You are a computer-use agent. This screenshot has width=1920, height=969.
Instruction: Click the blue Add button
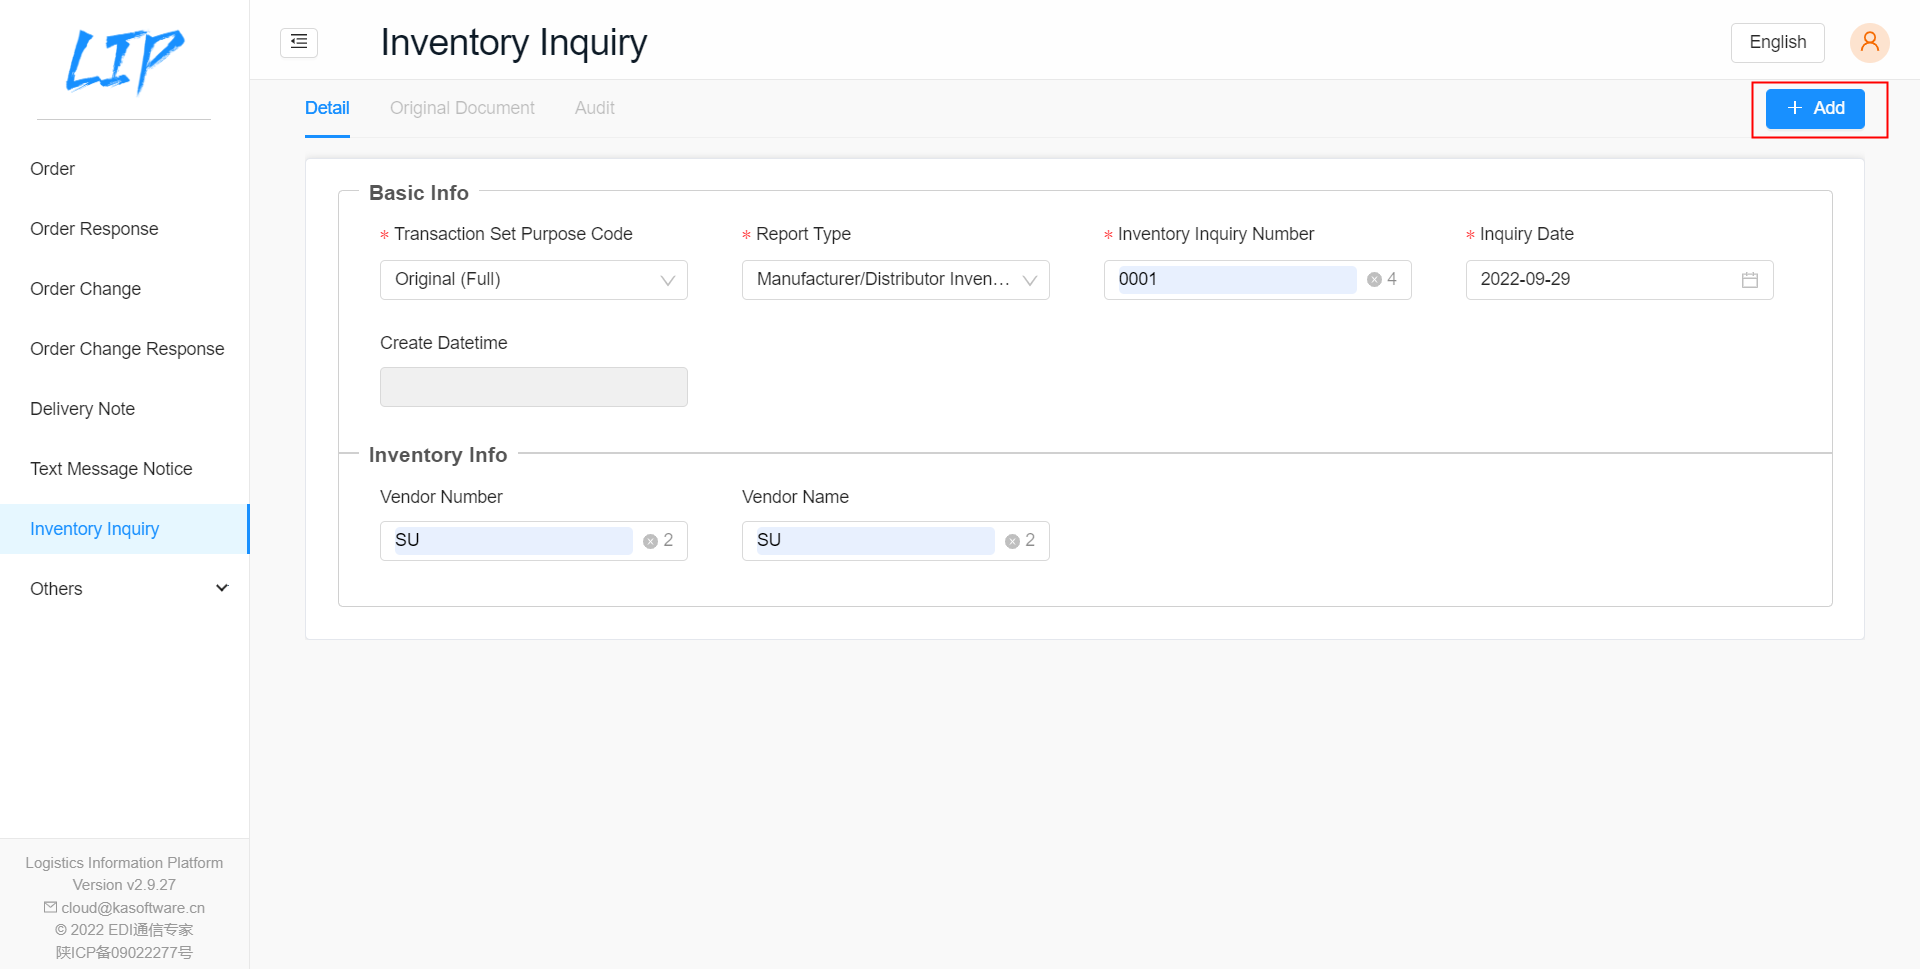pyautogui.click(x=1814, y=108)
